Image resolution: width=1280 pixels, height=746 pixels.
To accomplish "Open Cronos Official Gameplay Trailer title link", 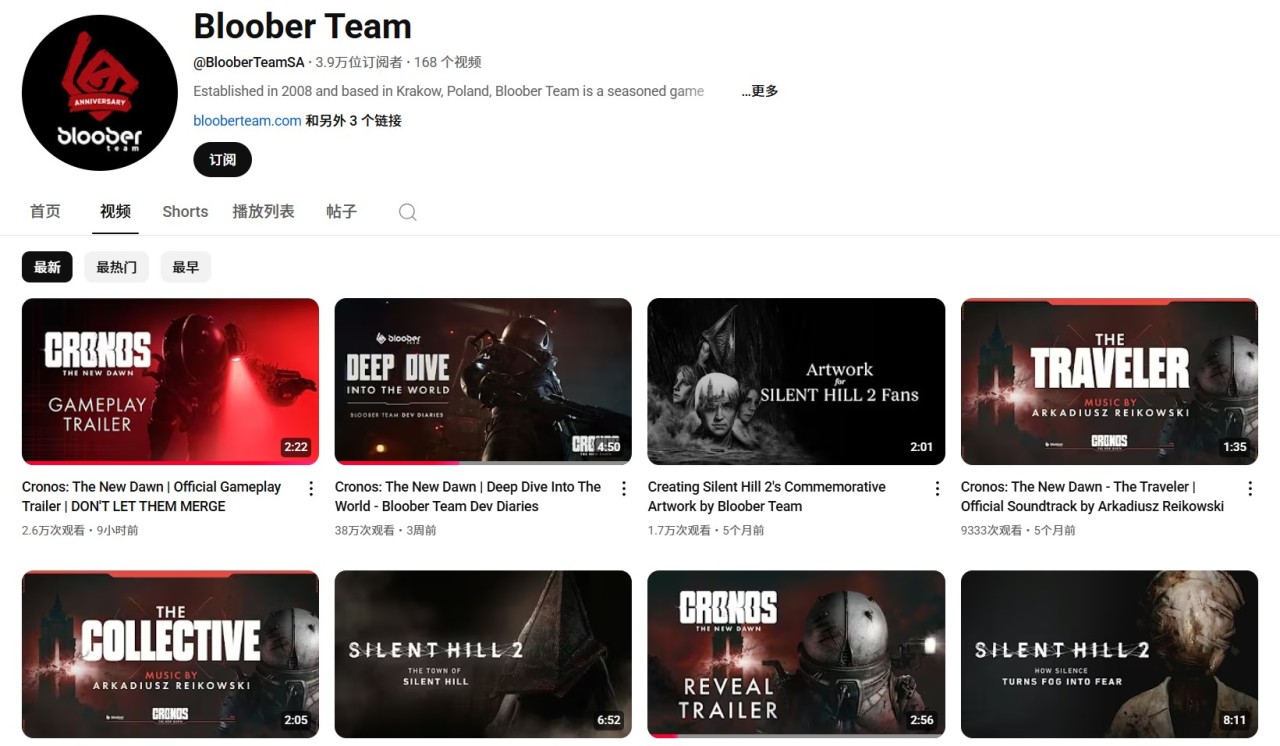I will [152, 496].
